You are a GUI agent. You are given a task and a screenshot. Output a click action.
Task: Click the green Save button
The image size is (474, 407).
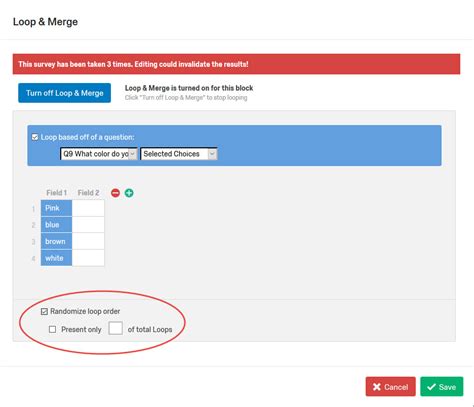click(x=442, y=387)
